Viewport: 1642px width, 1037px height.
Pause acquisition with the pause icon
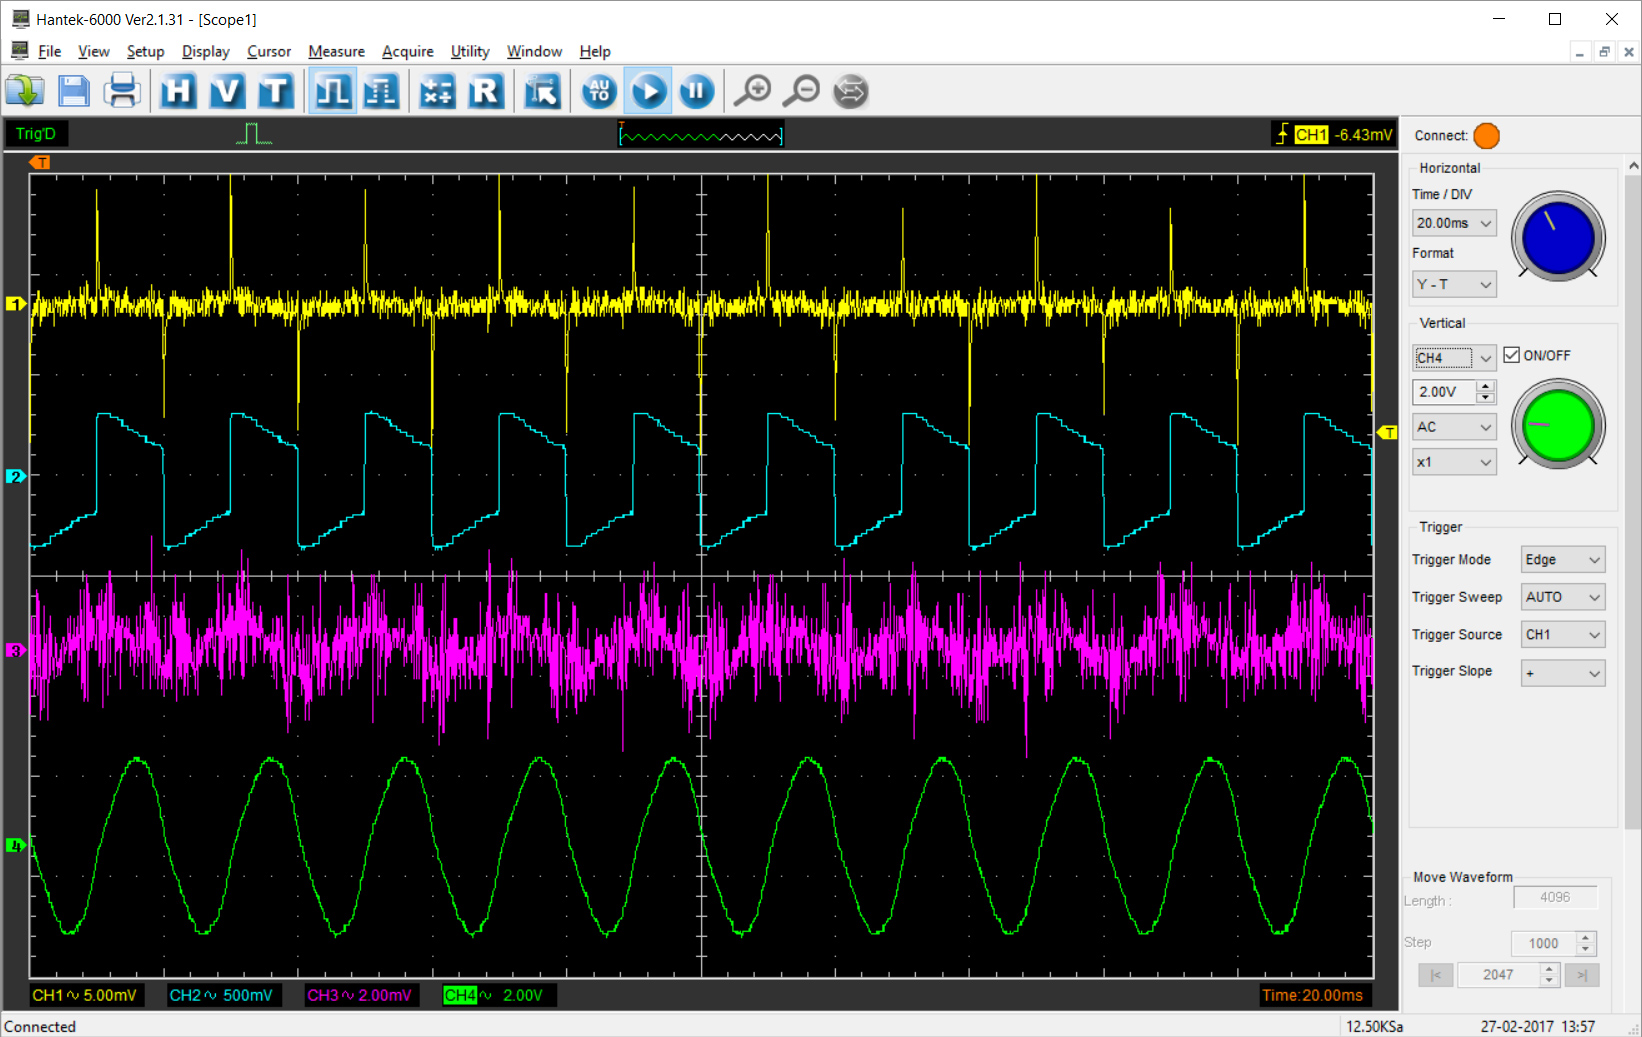pyautogui.click(x=697, y=92)
